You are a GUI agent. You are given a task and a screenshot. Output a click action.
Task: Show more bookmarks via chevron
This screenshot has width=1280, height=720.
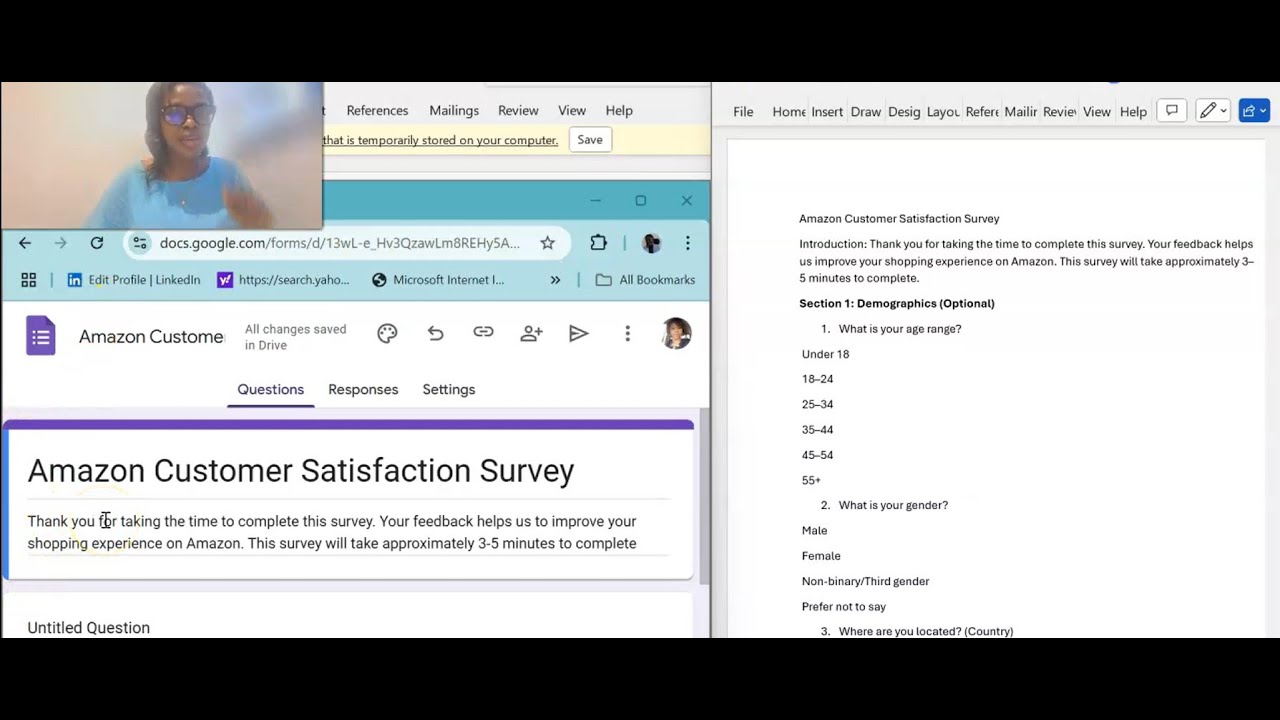pos(555,280)
